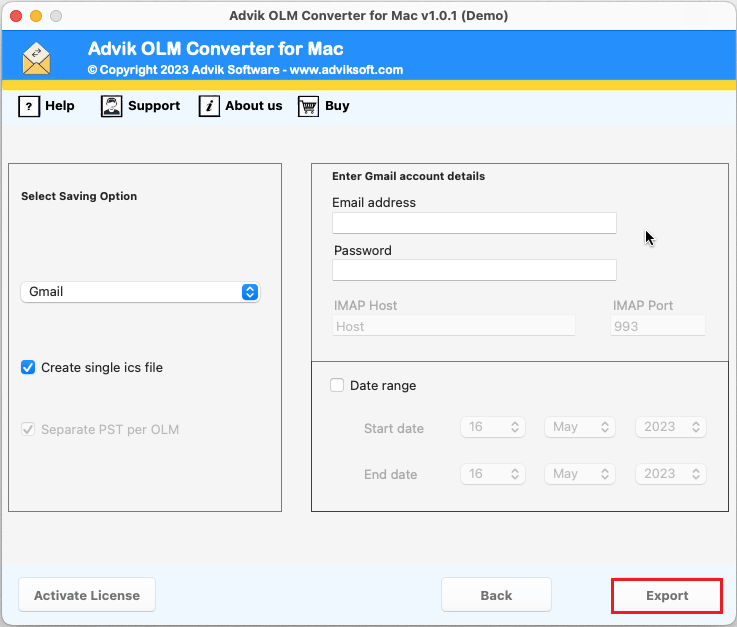This screenshot has width=737, height=627.
Task: Enable the Date range checkbox
Action: pyautogui.click(x=337, y=385)
